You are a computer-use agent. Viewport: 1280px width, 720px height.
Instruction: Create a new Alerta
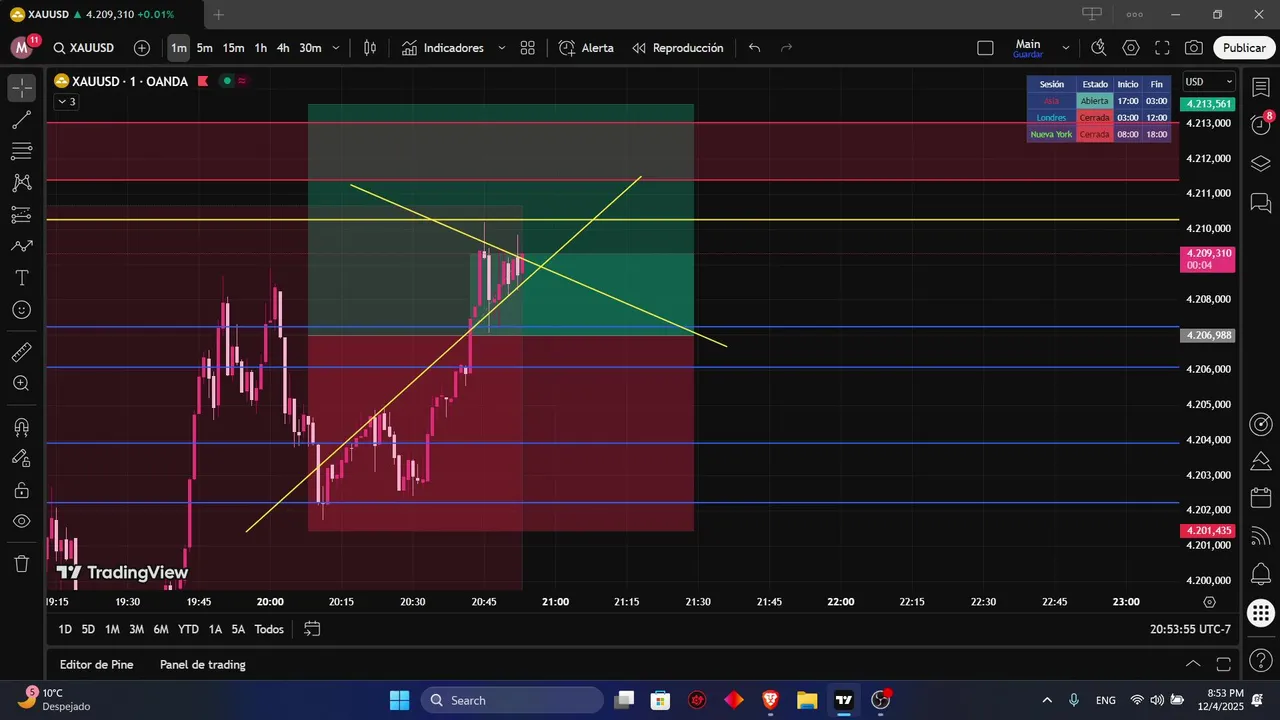coord(586,48)
